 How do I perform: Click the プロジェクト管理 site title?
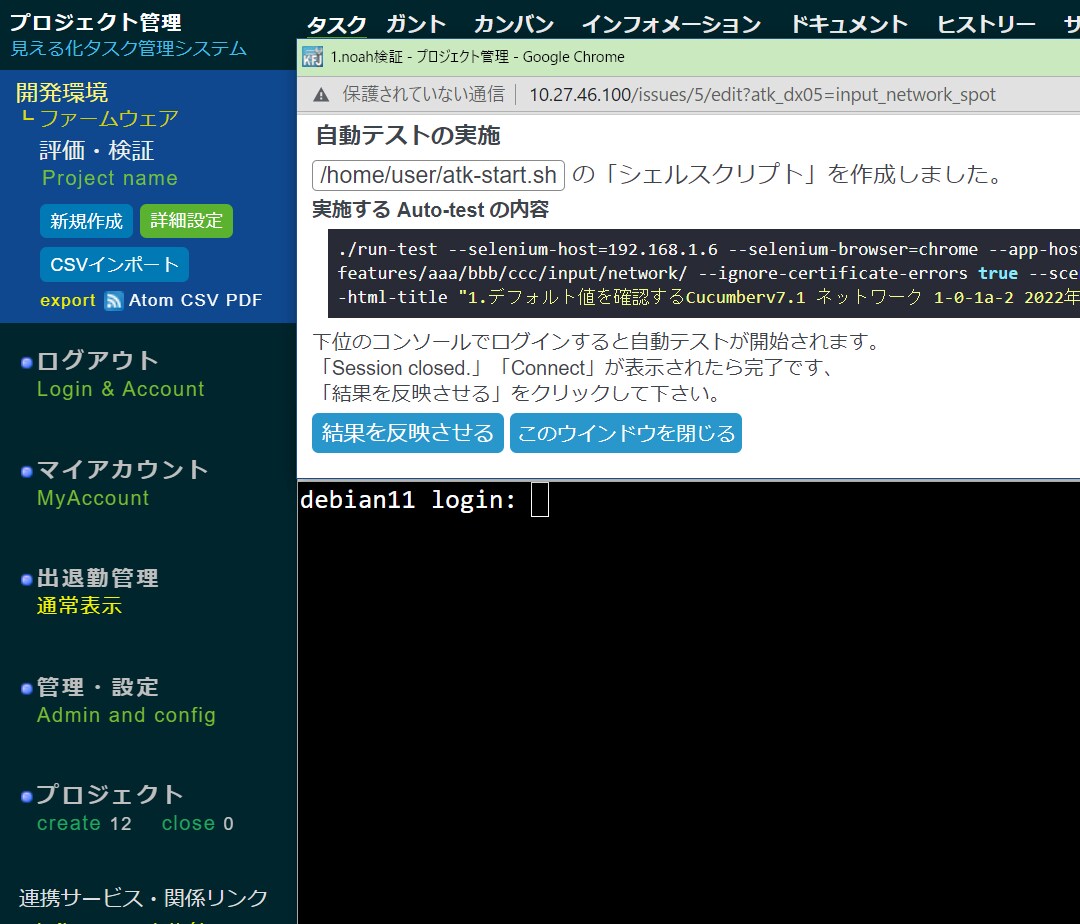click(x=95, y=22)
